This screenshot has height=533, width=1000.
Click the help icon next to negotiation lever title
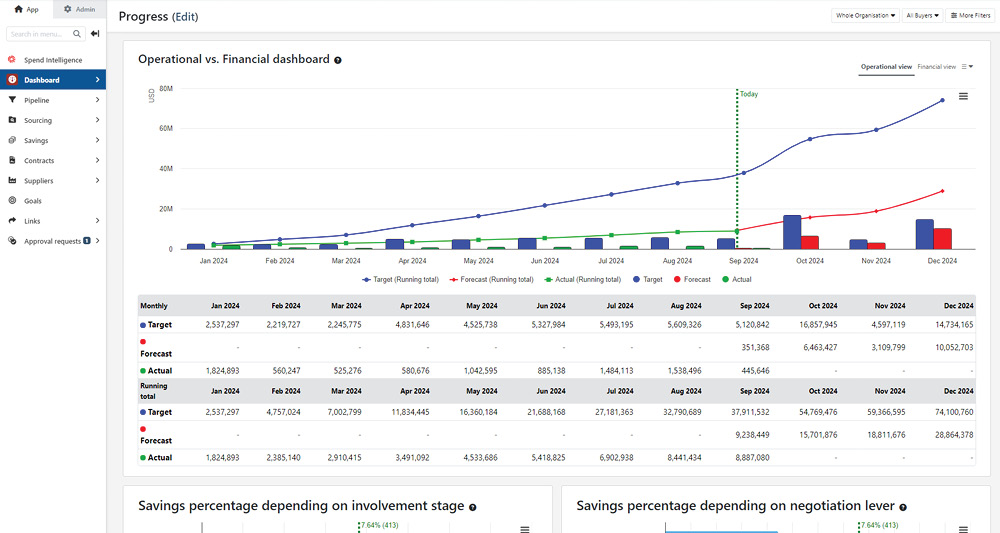pyautogui.click(x=903, y=507)
